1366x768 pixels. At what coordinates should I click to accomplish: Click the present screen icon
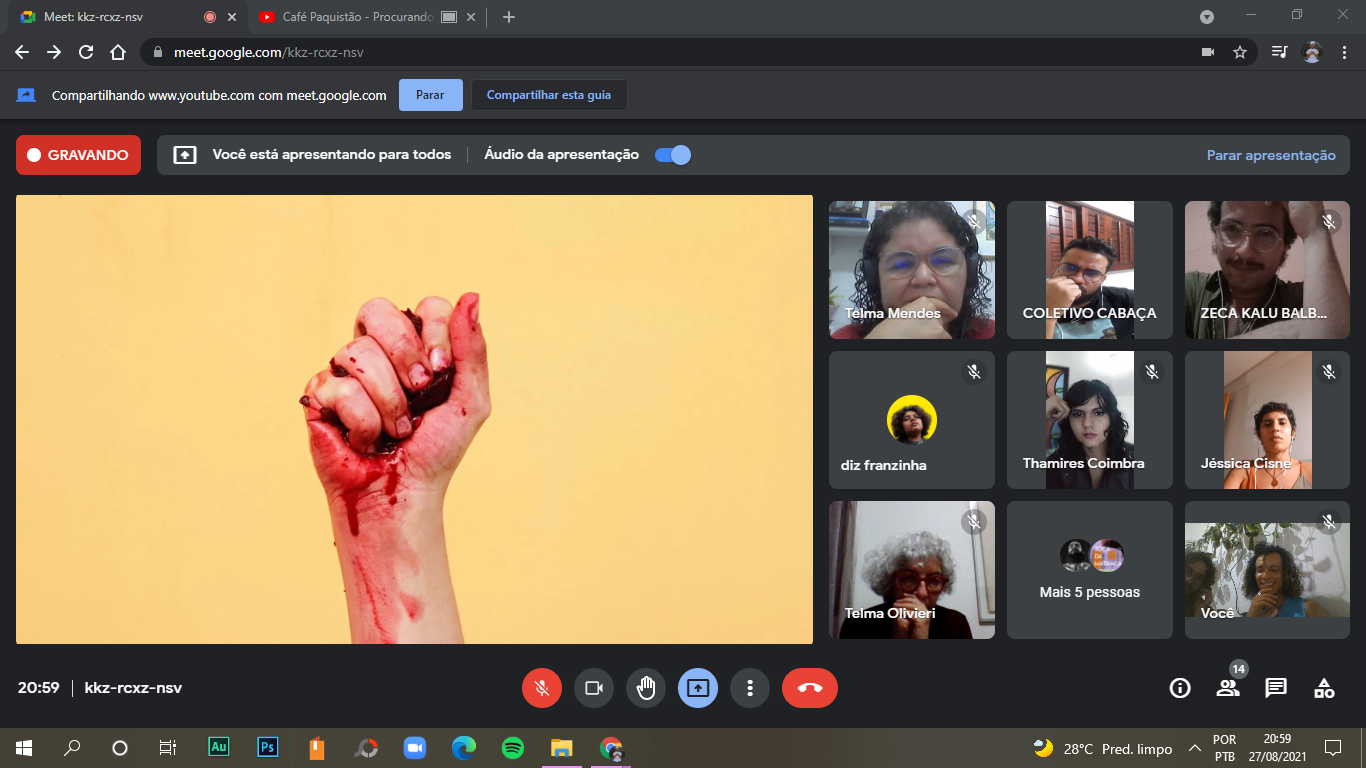click(x=698, y=688)
